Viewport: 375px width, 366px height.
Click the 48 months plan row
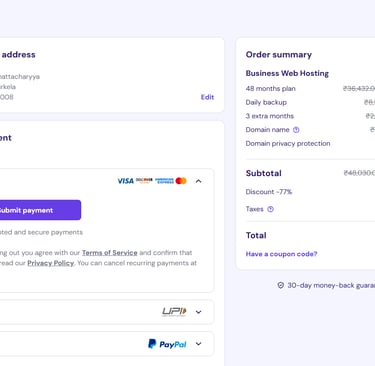310,89
